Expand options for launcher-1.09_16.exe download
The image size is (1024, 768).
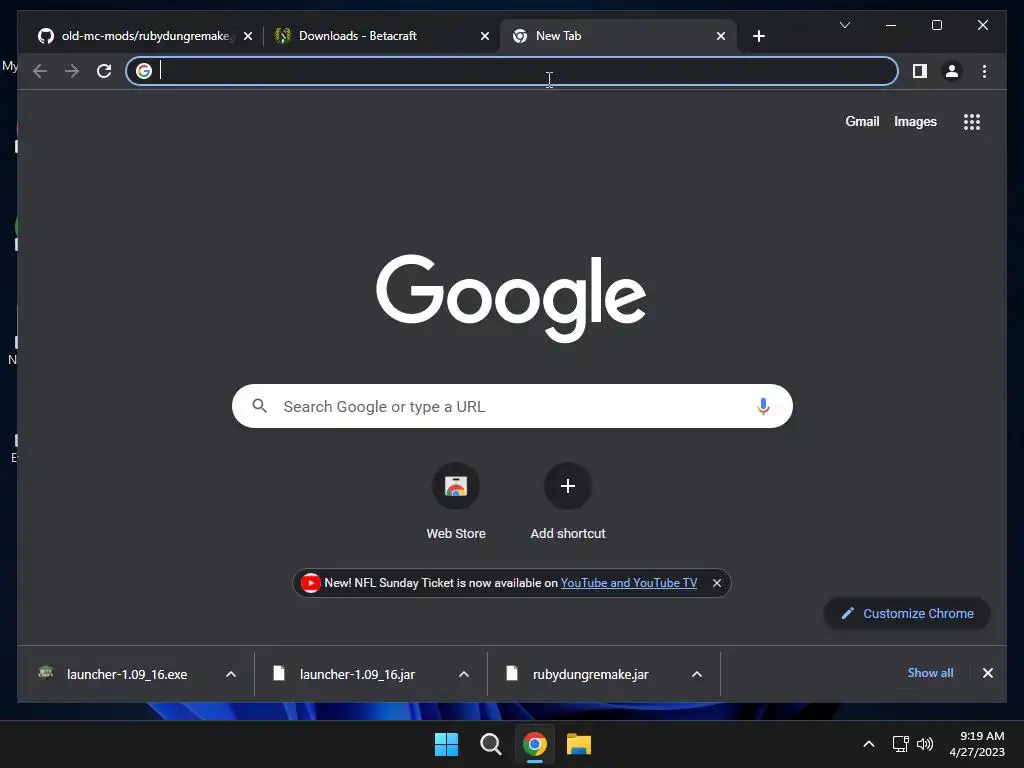(x=231, y=674)
